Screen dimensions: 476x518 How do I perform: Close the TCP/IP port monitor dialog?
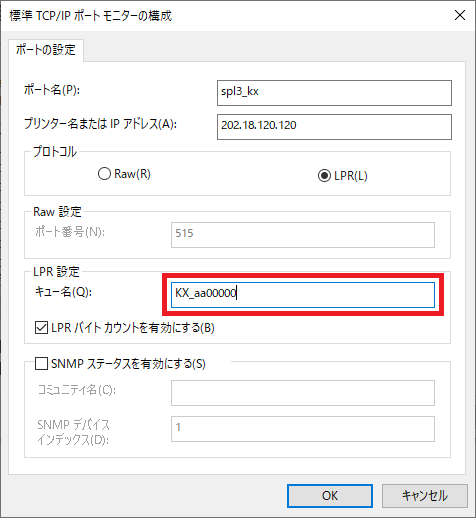pyautogui.click(x=460, y=15)
